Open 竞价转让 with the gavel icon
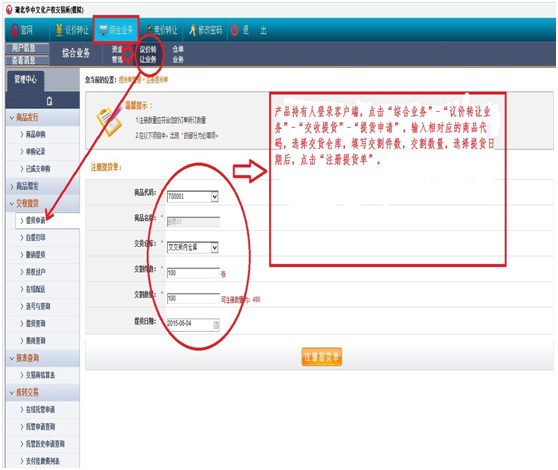558x470 pixels. pyautogui.click(x=149, y=30)
